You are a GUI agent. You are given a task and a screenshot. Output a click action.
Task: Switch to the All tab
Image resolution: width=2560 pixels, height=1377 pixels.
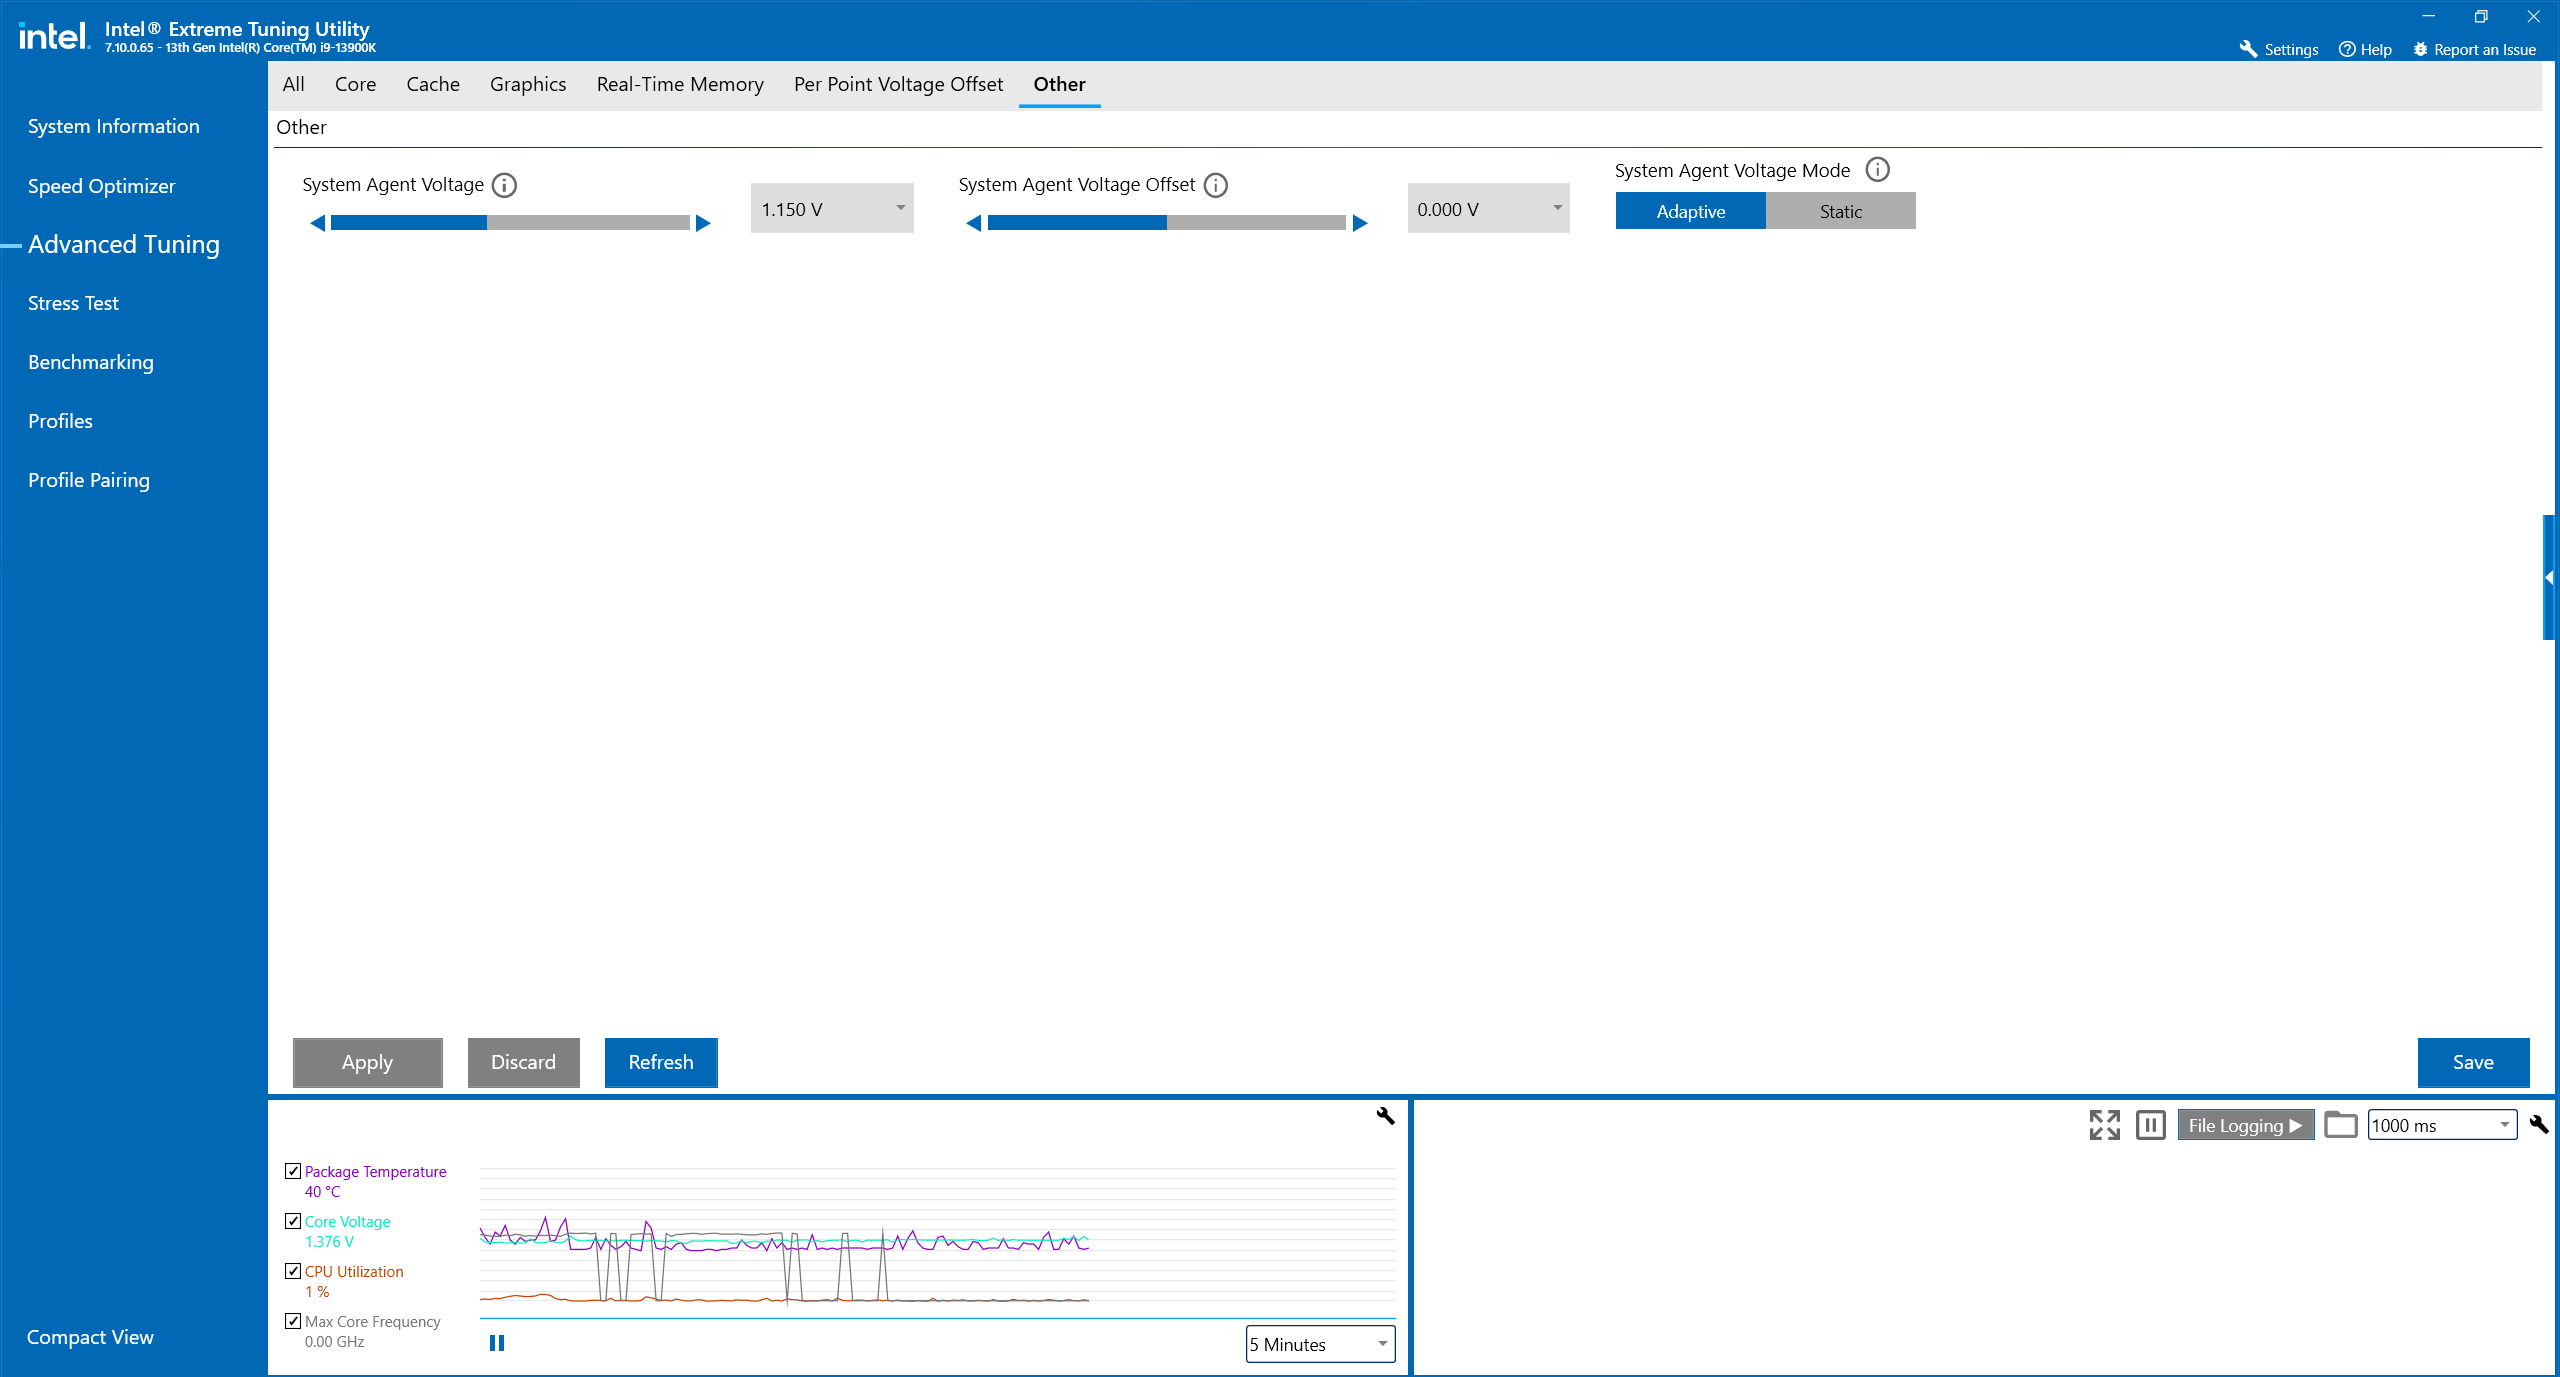(294, 84)
